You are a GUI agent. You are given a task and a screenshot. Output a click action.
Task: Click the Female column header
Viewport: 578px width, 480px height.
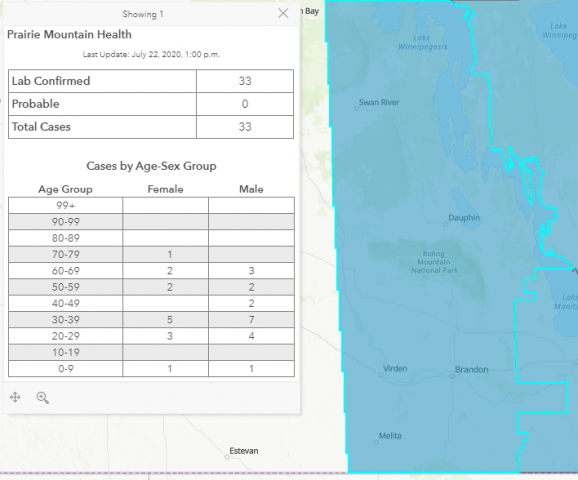[165, 189]
